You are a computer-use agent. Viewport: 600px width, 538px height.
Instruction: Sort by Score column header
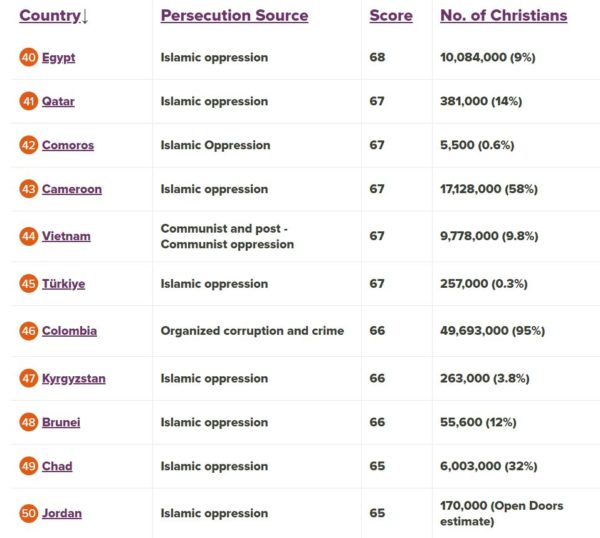pyautogui.click(x=390, y=16)
